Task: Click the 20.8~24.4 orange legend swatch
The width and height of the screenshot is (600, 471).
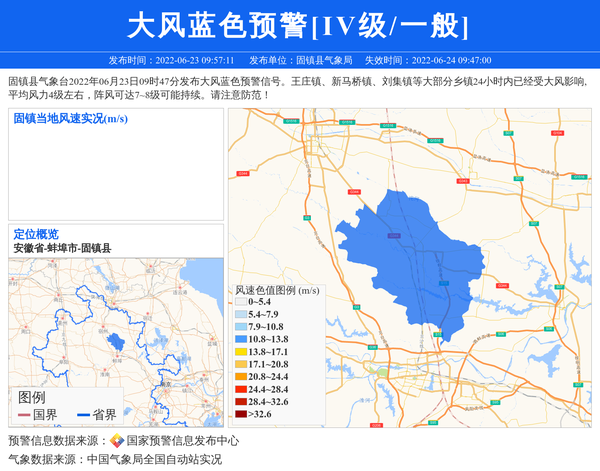Action: (240, 377)
